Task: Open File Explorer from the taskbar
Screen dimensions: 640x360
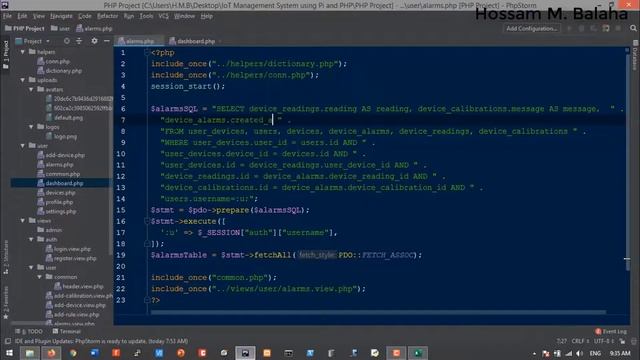Action: pos(30,353)
